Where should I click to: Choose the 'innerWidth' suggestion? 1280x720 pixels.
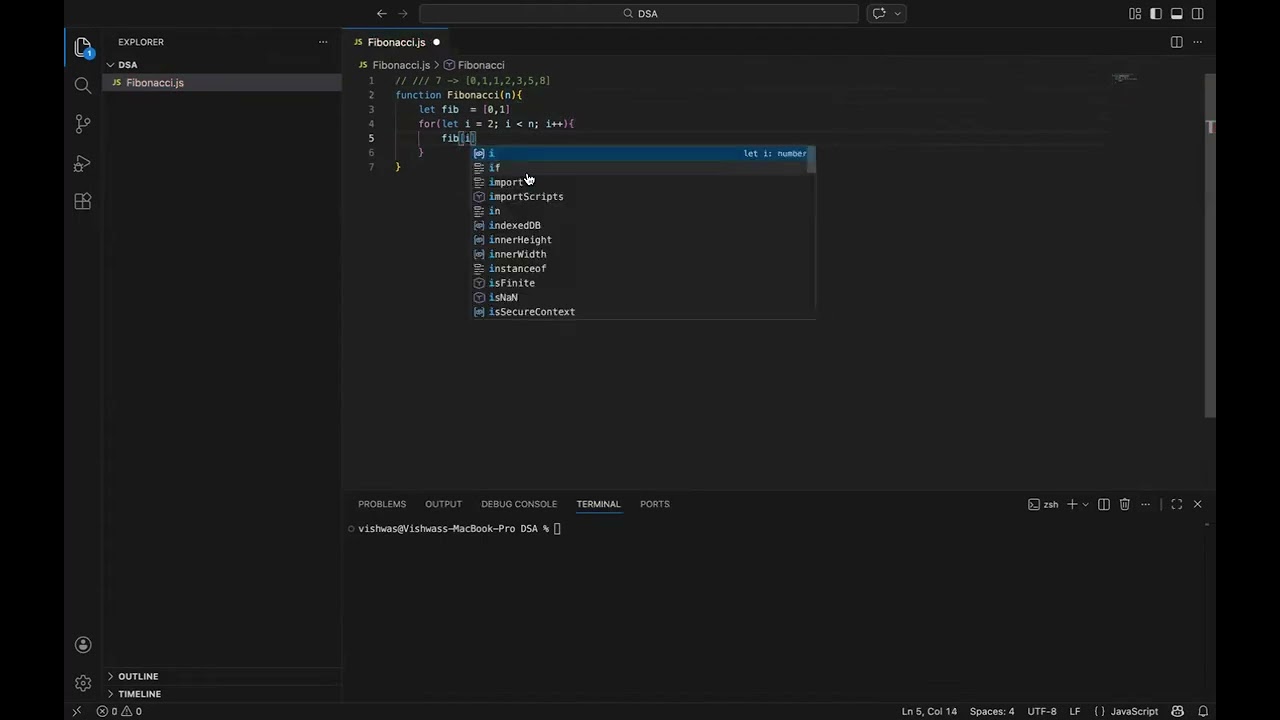tap(644, 254)
